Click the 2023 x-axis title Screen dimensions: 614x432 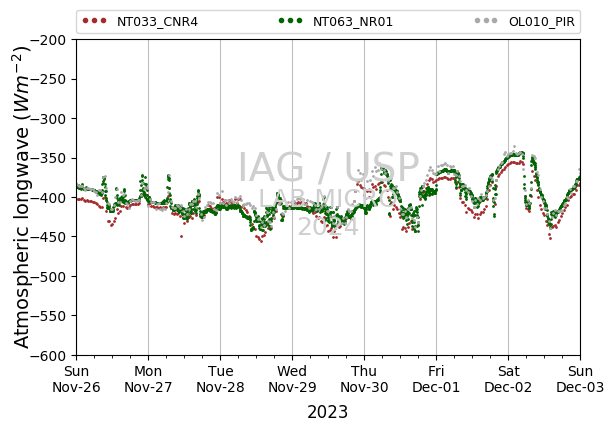[x=327, y=412]
